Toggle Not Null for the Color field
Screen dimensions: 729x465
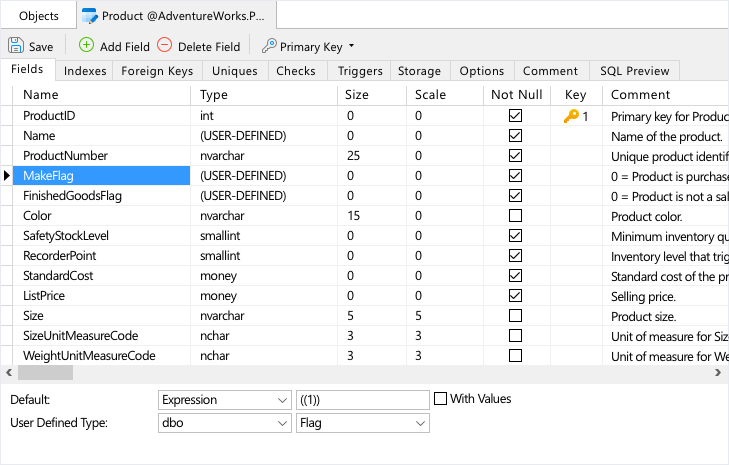[515, 216]
